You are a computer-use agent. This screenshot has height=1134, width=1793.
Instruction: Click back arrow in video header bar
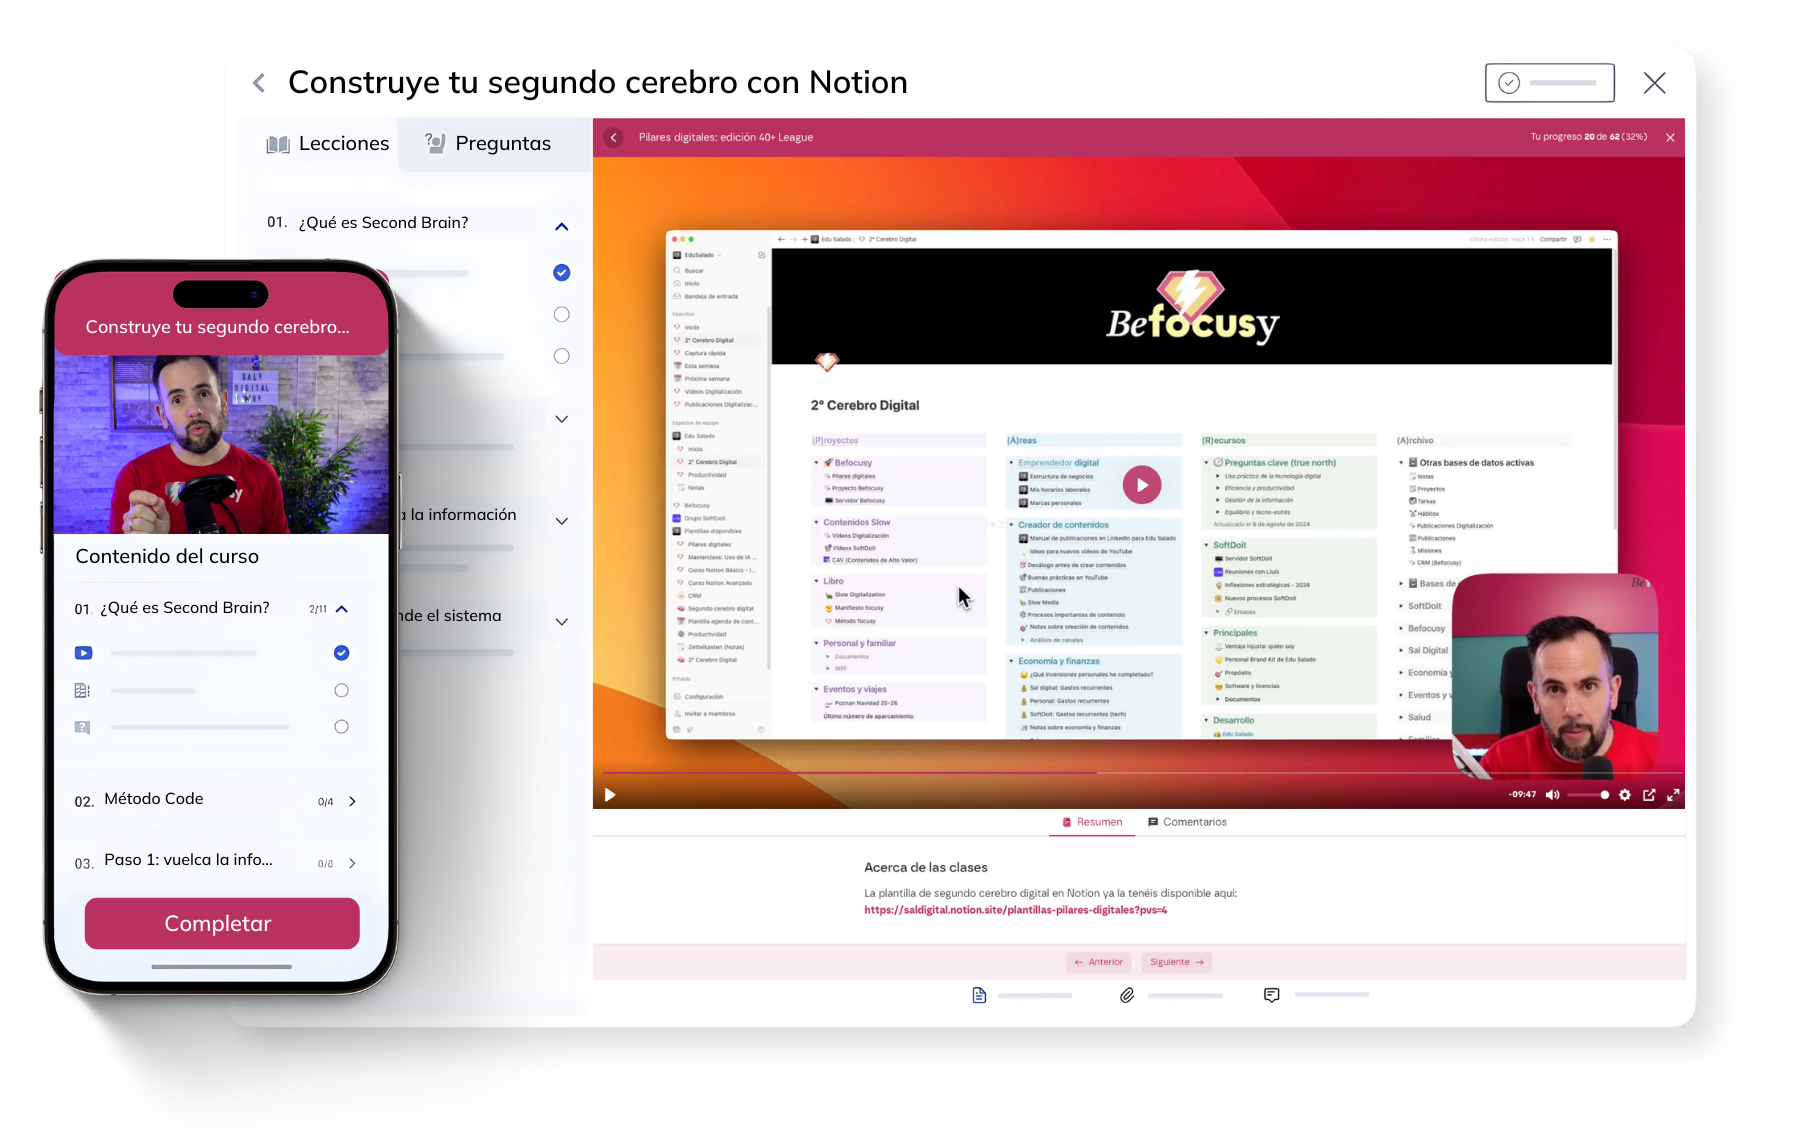(614, 138)
